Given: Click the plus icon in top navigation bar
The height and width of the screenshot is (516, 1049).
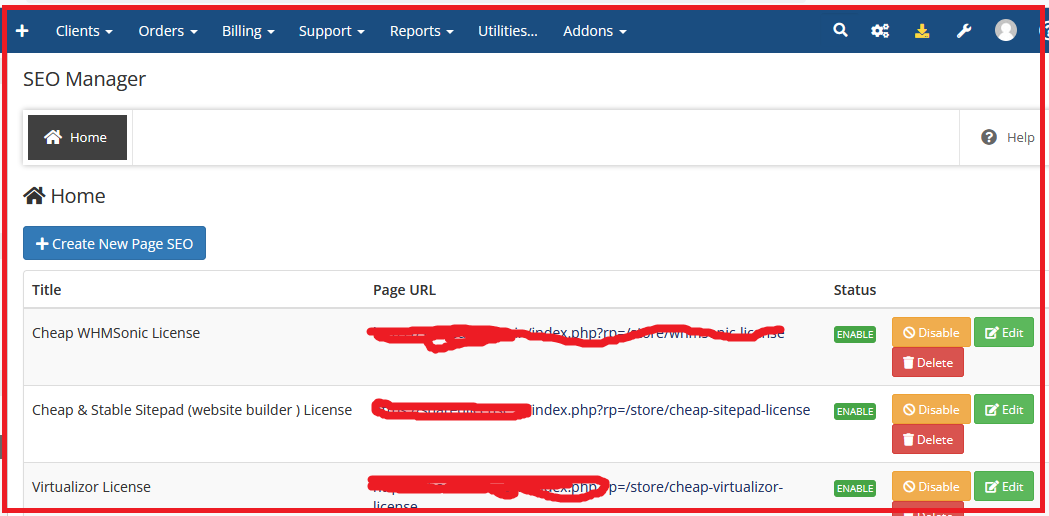Looking at the screenshot, I should pyautogui.click(x=22, y=31).
